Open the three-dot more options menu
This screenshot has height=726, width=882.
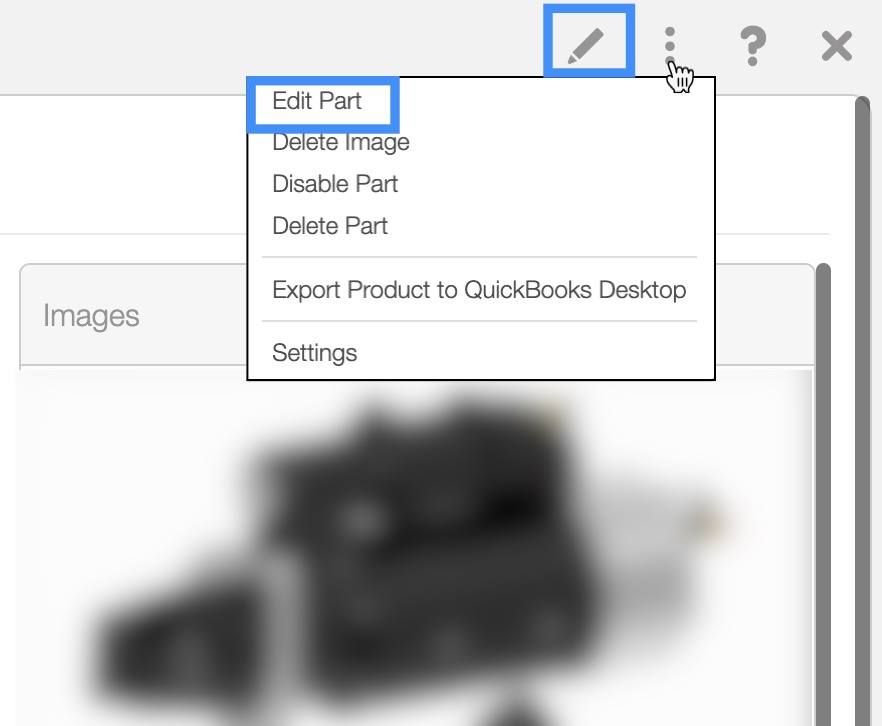[x=671, y=47]
